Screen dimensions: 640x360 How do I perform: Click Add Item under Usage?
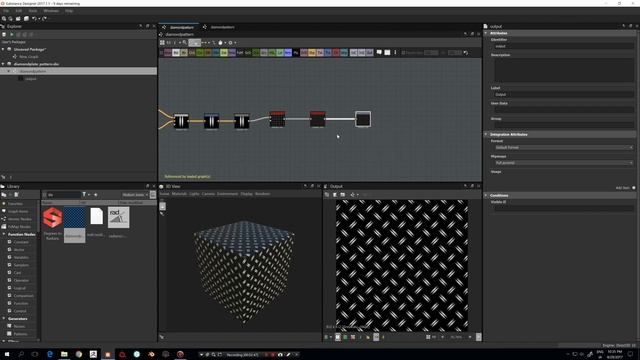[626, 188]
